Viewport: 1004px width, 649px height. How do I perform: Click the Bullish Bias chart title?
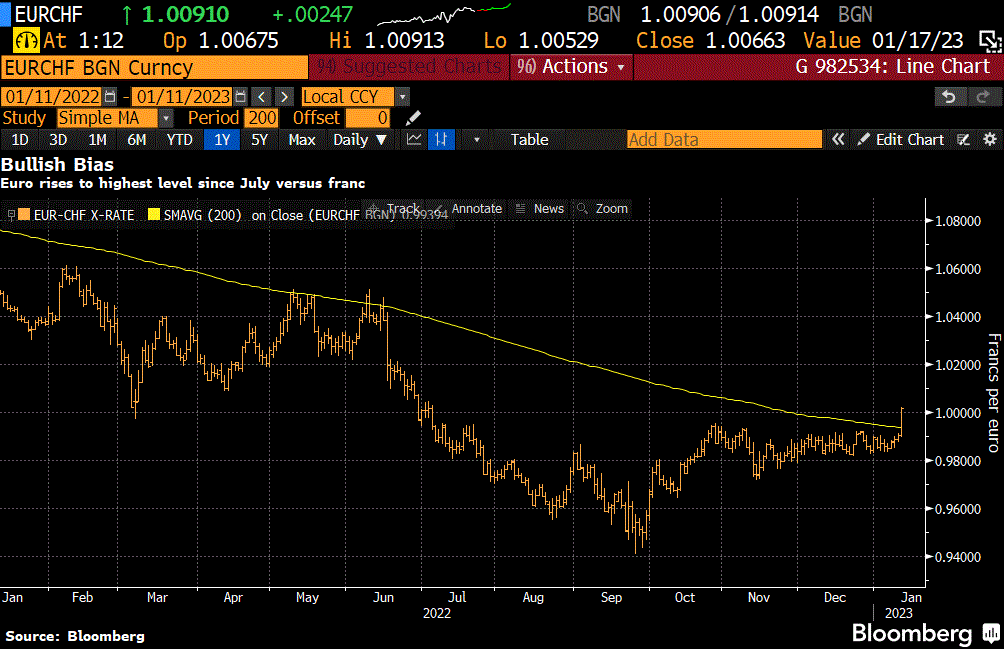[x=58, y=165]
